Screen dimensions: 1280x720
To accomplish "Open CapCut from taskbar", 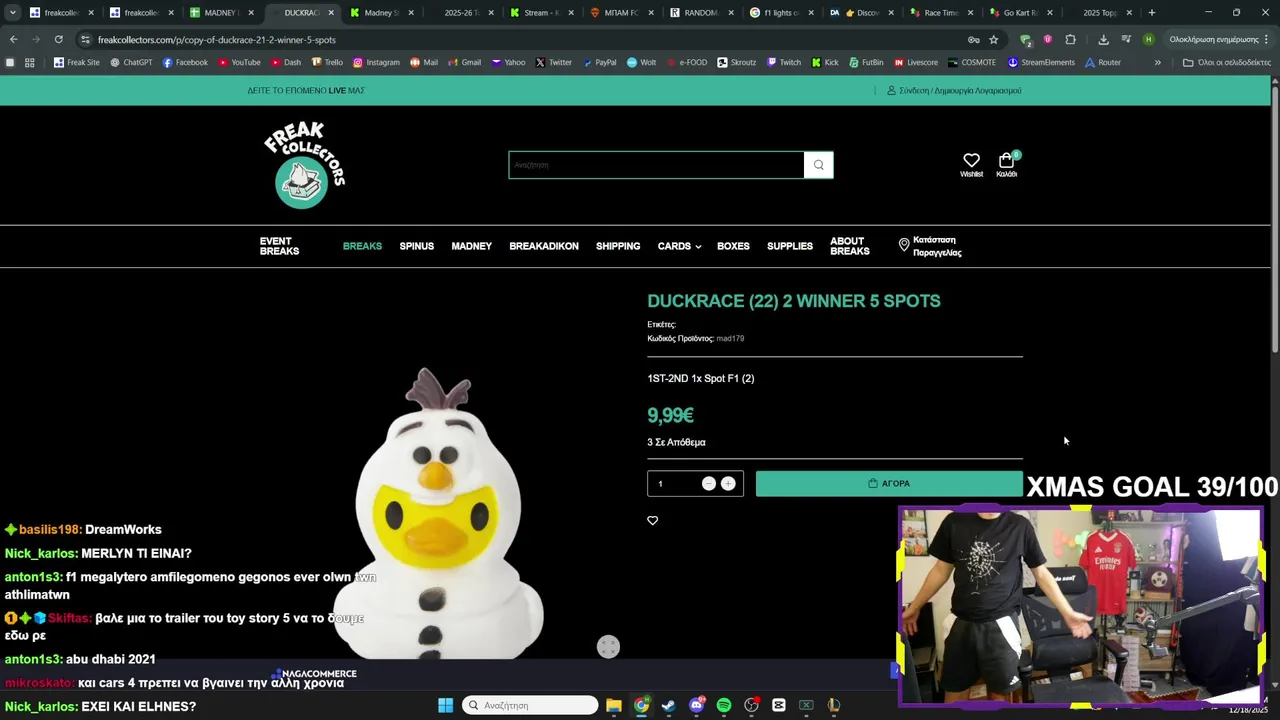I will click(x=779, y=705).
